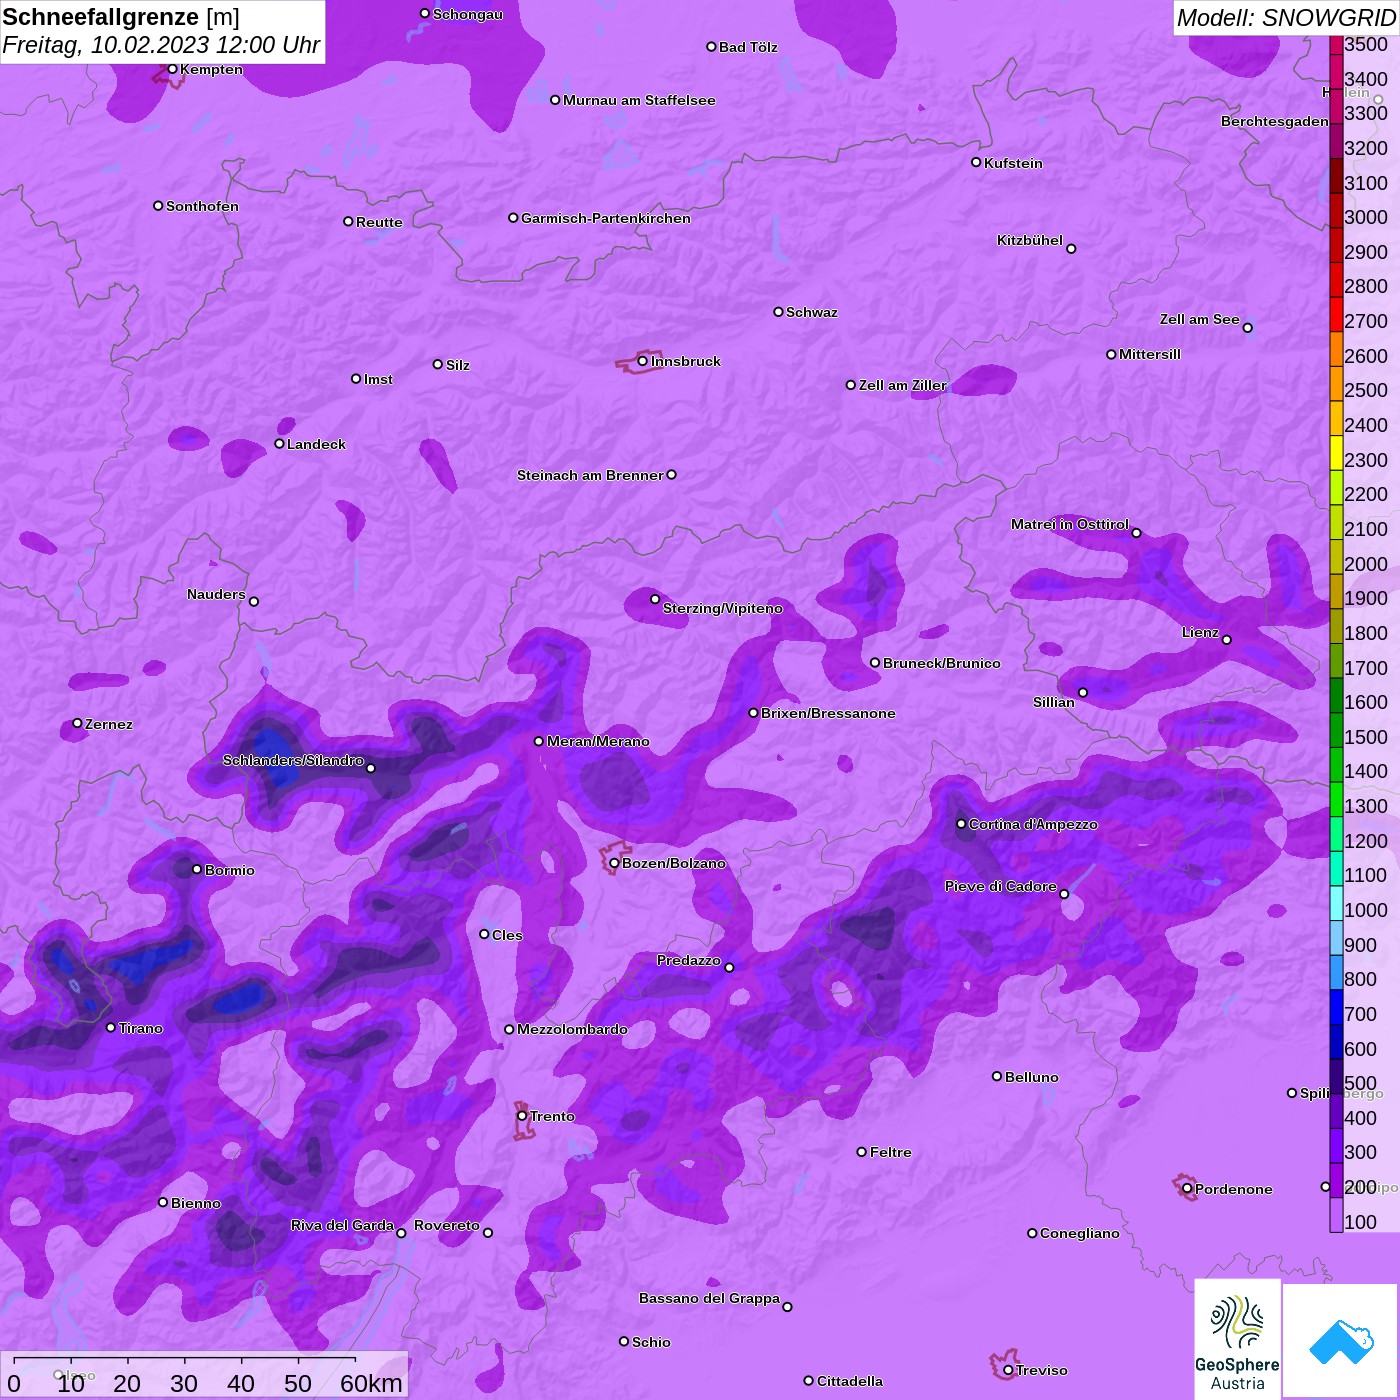Click the Imst label
This screenshot has width=1400, height=1400.
[378, 379]
